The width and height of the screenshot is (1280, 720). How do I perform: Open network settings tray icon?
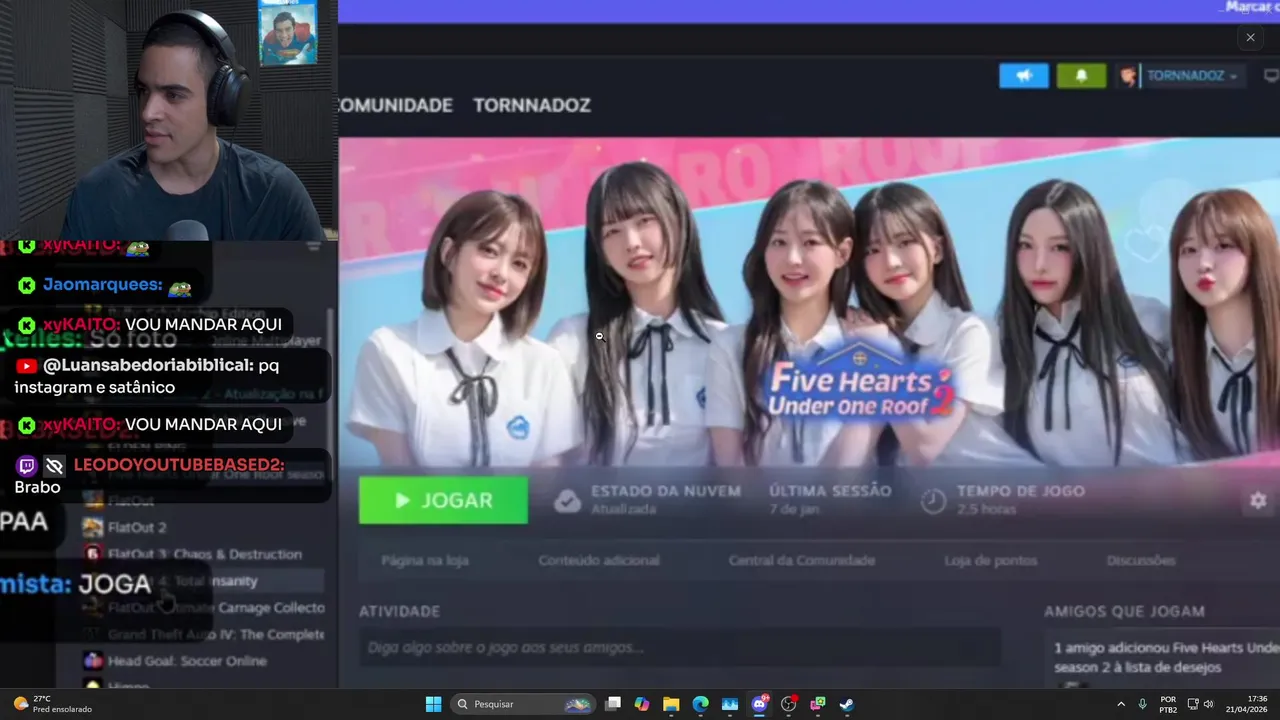pyautogui.click(x=1193, y=704)
